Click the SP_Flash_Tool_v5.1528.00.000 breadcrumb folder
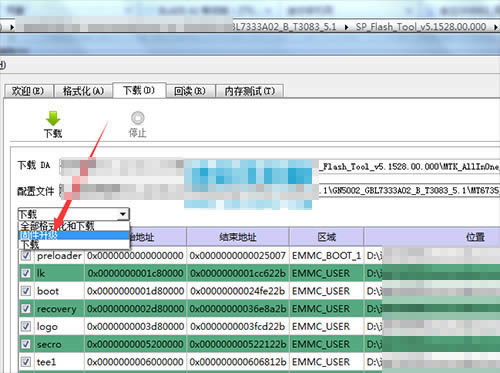The height and width of the screenshot is (373, 500). click(421, 27)
